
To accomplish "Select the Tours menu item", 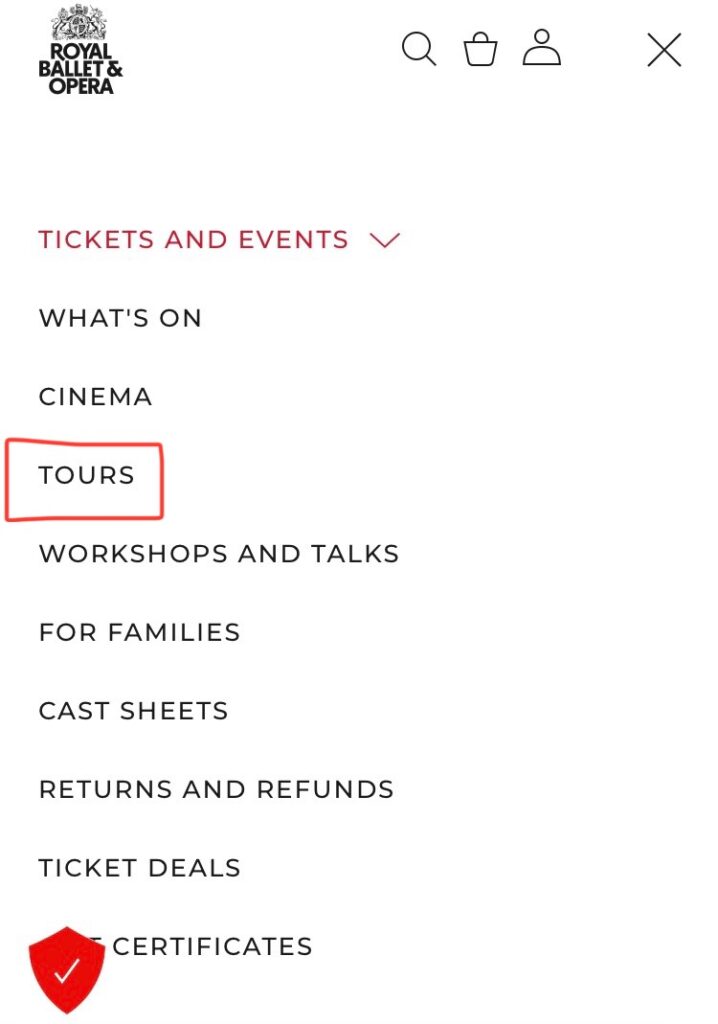I will [87, 475].
